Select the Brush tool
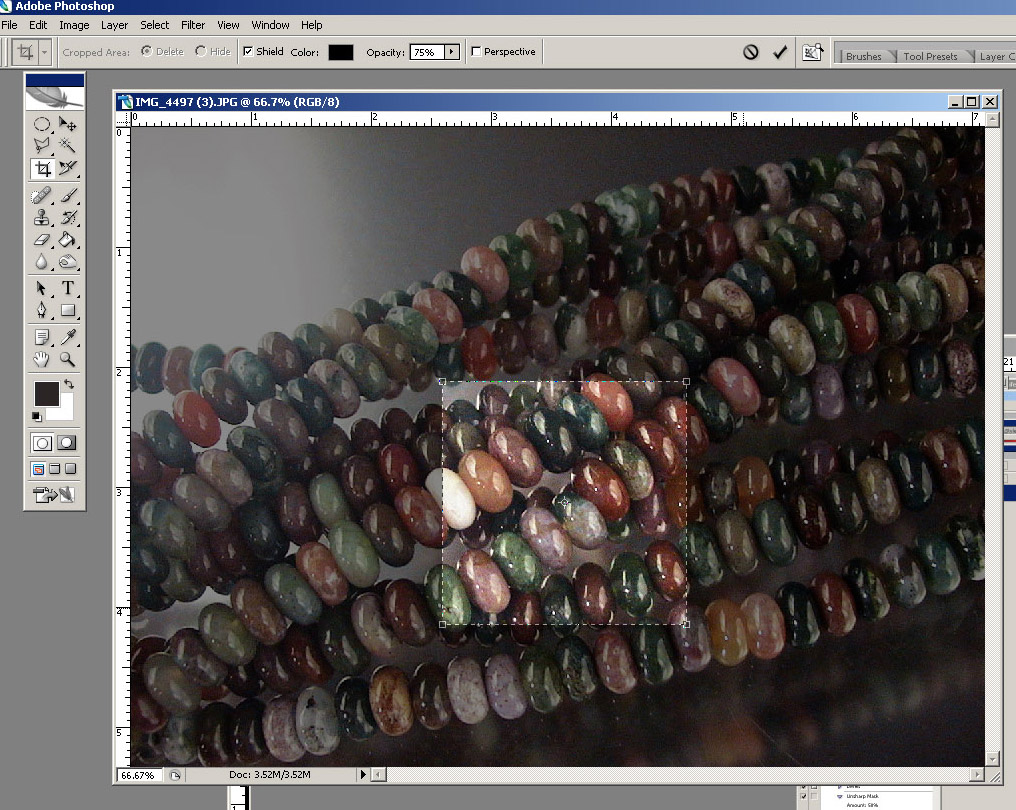 [67, 195]
